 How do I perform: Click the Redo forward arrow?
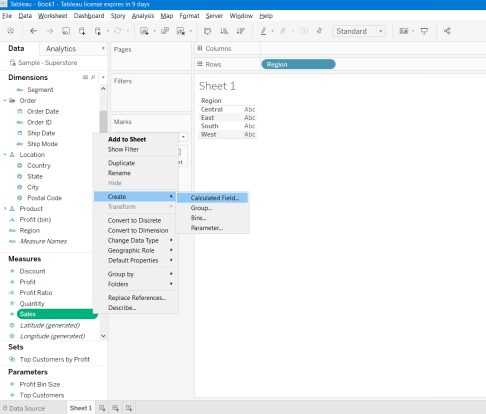pos(49,31)
